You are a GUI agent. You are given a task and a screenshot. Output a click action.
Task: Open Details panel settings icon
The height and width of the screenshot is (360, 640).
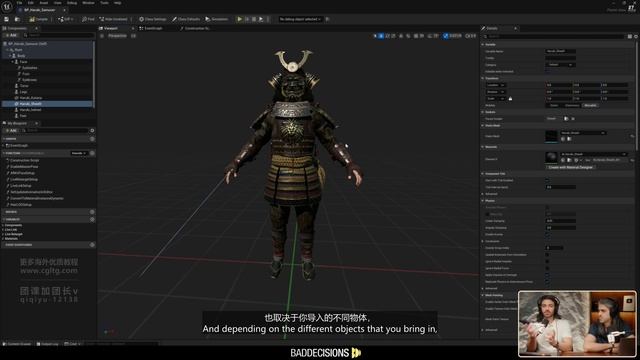pos(636,36)
